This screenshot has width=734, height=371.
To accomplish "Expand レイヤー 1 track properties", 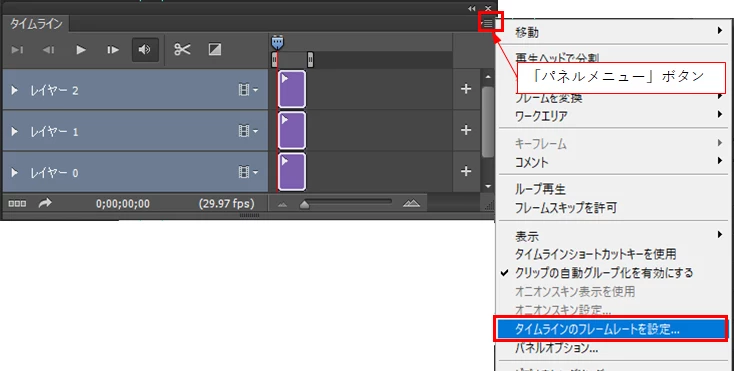I will [x=15, y=131].
